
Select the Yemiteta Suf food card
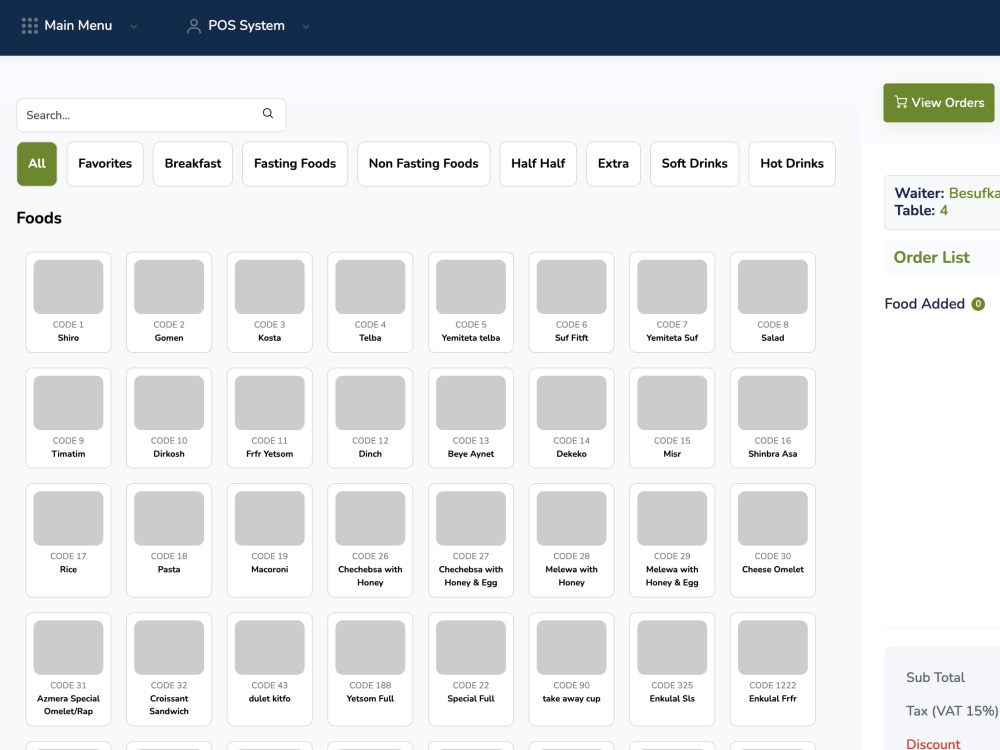(672, 302)
